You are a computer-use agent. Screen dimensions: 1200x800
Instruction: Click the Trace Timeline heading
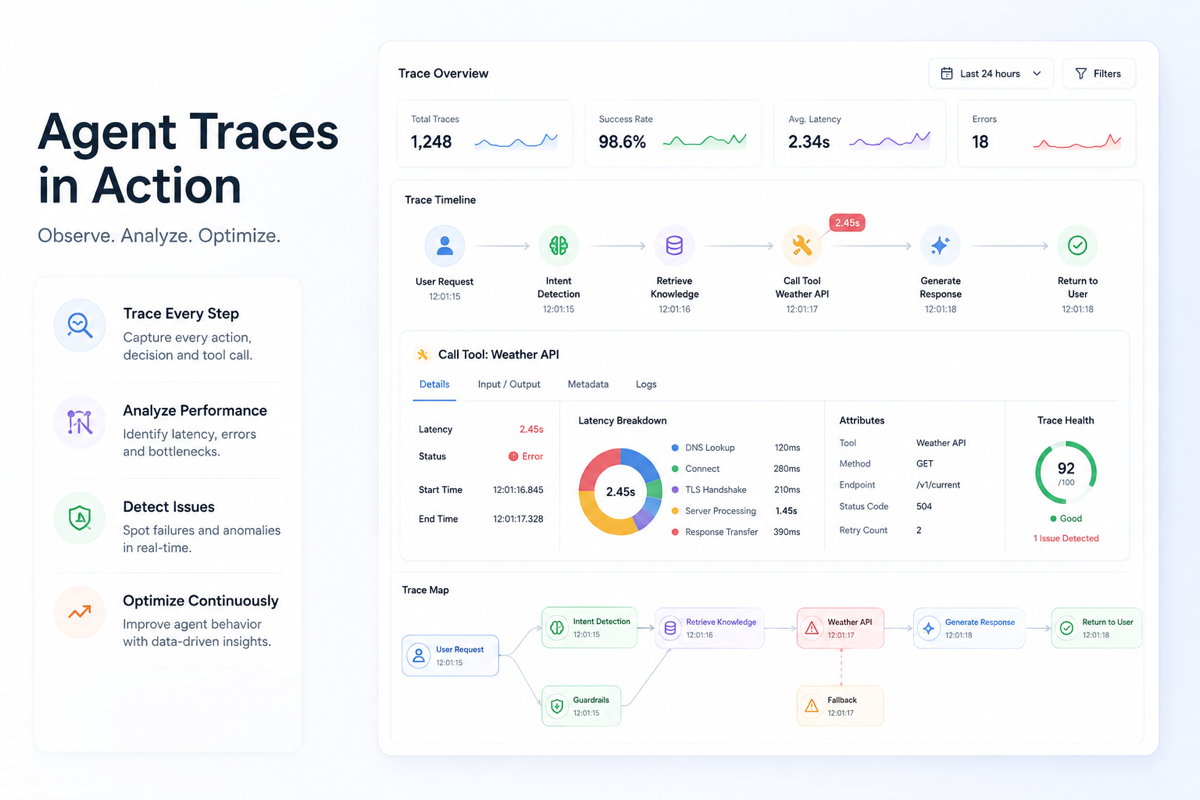(x=440, y=200)
